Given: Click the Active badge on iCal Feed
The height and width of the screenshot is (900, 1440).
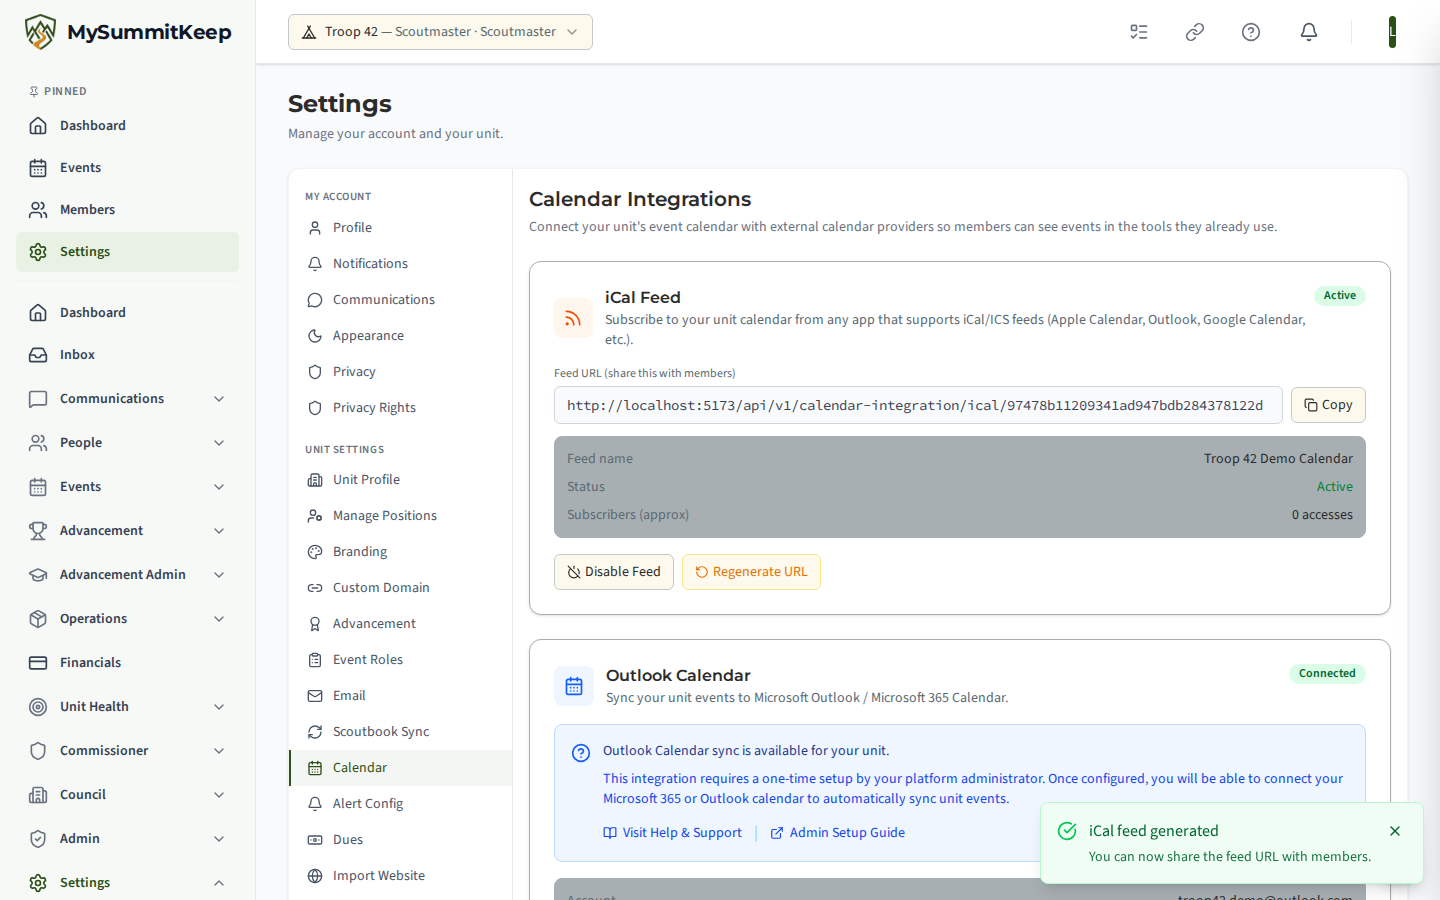Looking at the screenshot, I should coord(1340,295).
